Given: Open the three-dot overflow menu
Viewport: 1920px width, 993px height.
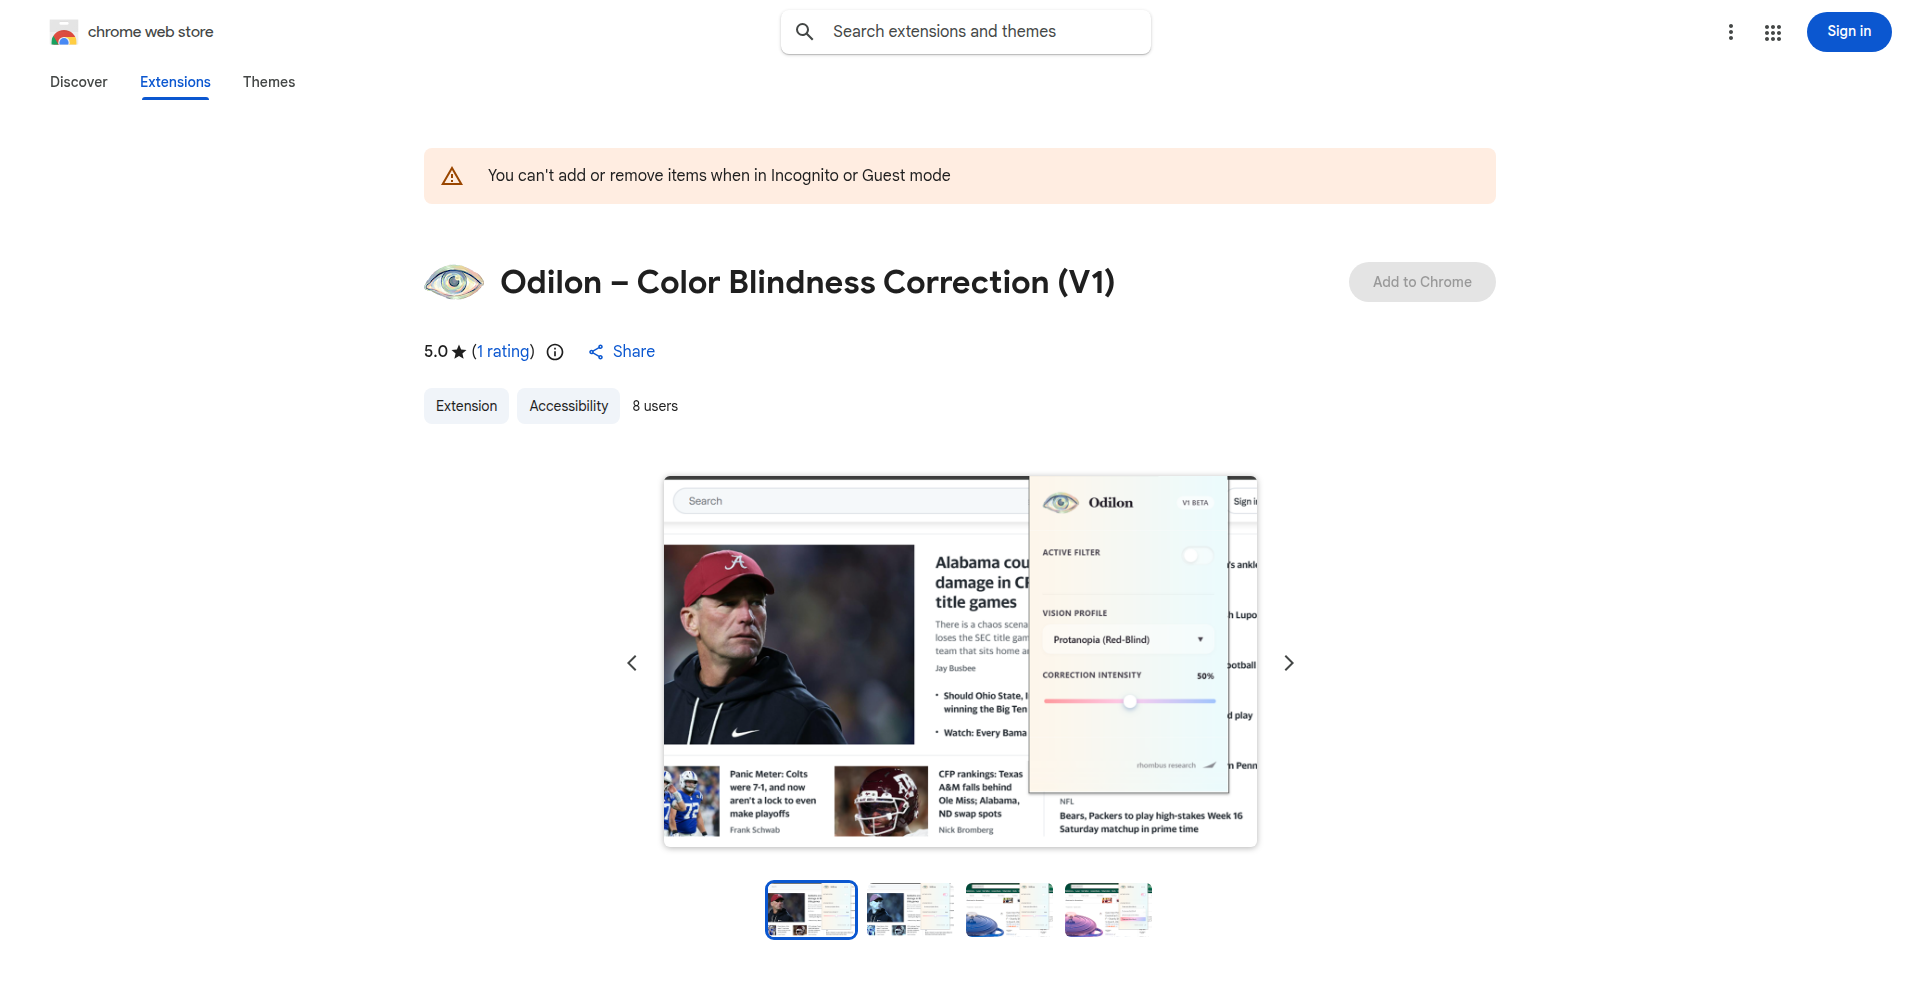Looking at the screenshot, I should (x=1731, y=31).
